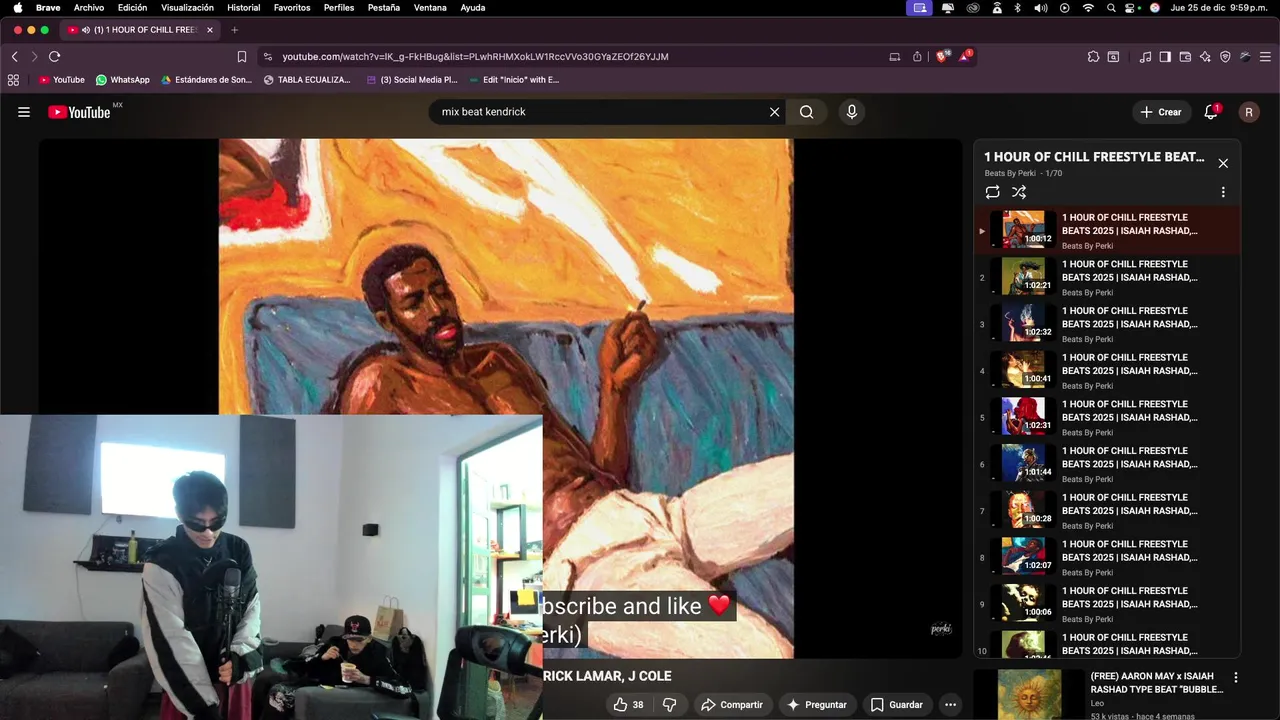Mute the tab via speaker icon
The height and width of the screenshot is (720, 1280).
pyautogui.click(x=86, y=30)
